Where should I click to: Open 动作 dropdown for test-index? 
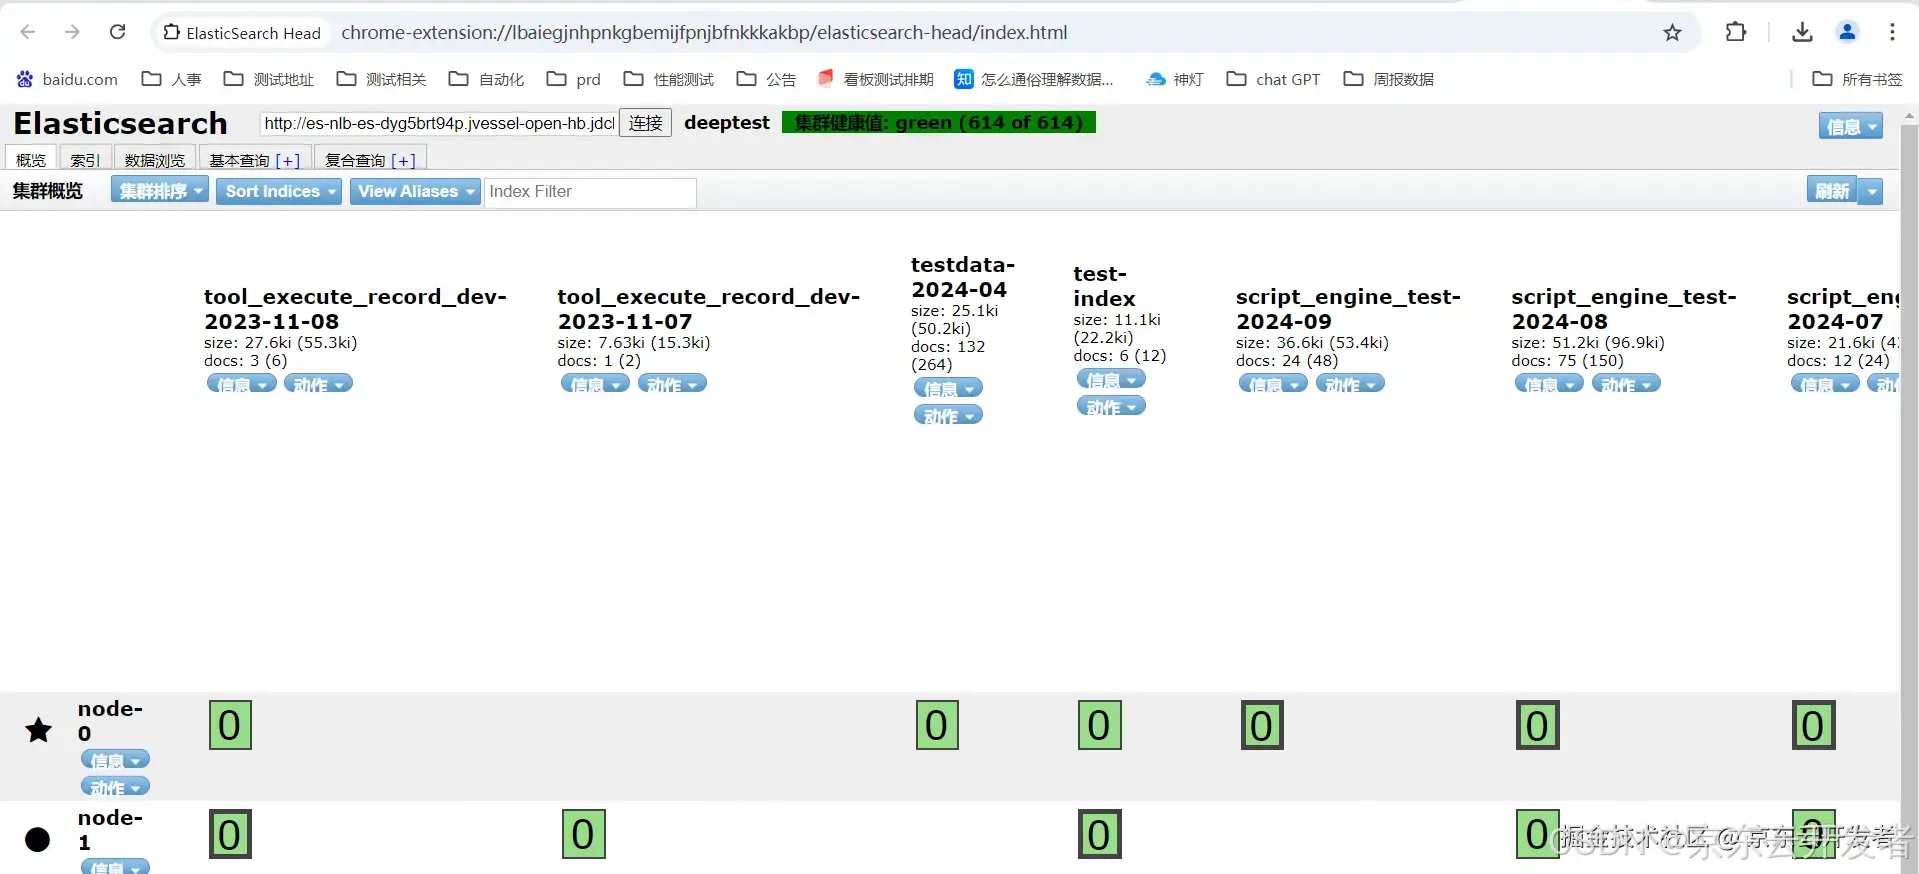point(1111,407)
